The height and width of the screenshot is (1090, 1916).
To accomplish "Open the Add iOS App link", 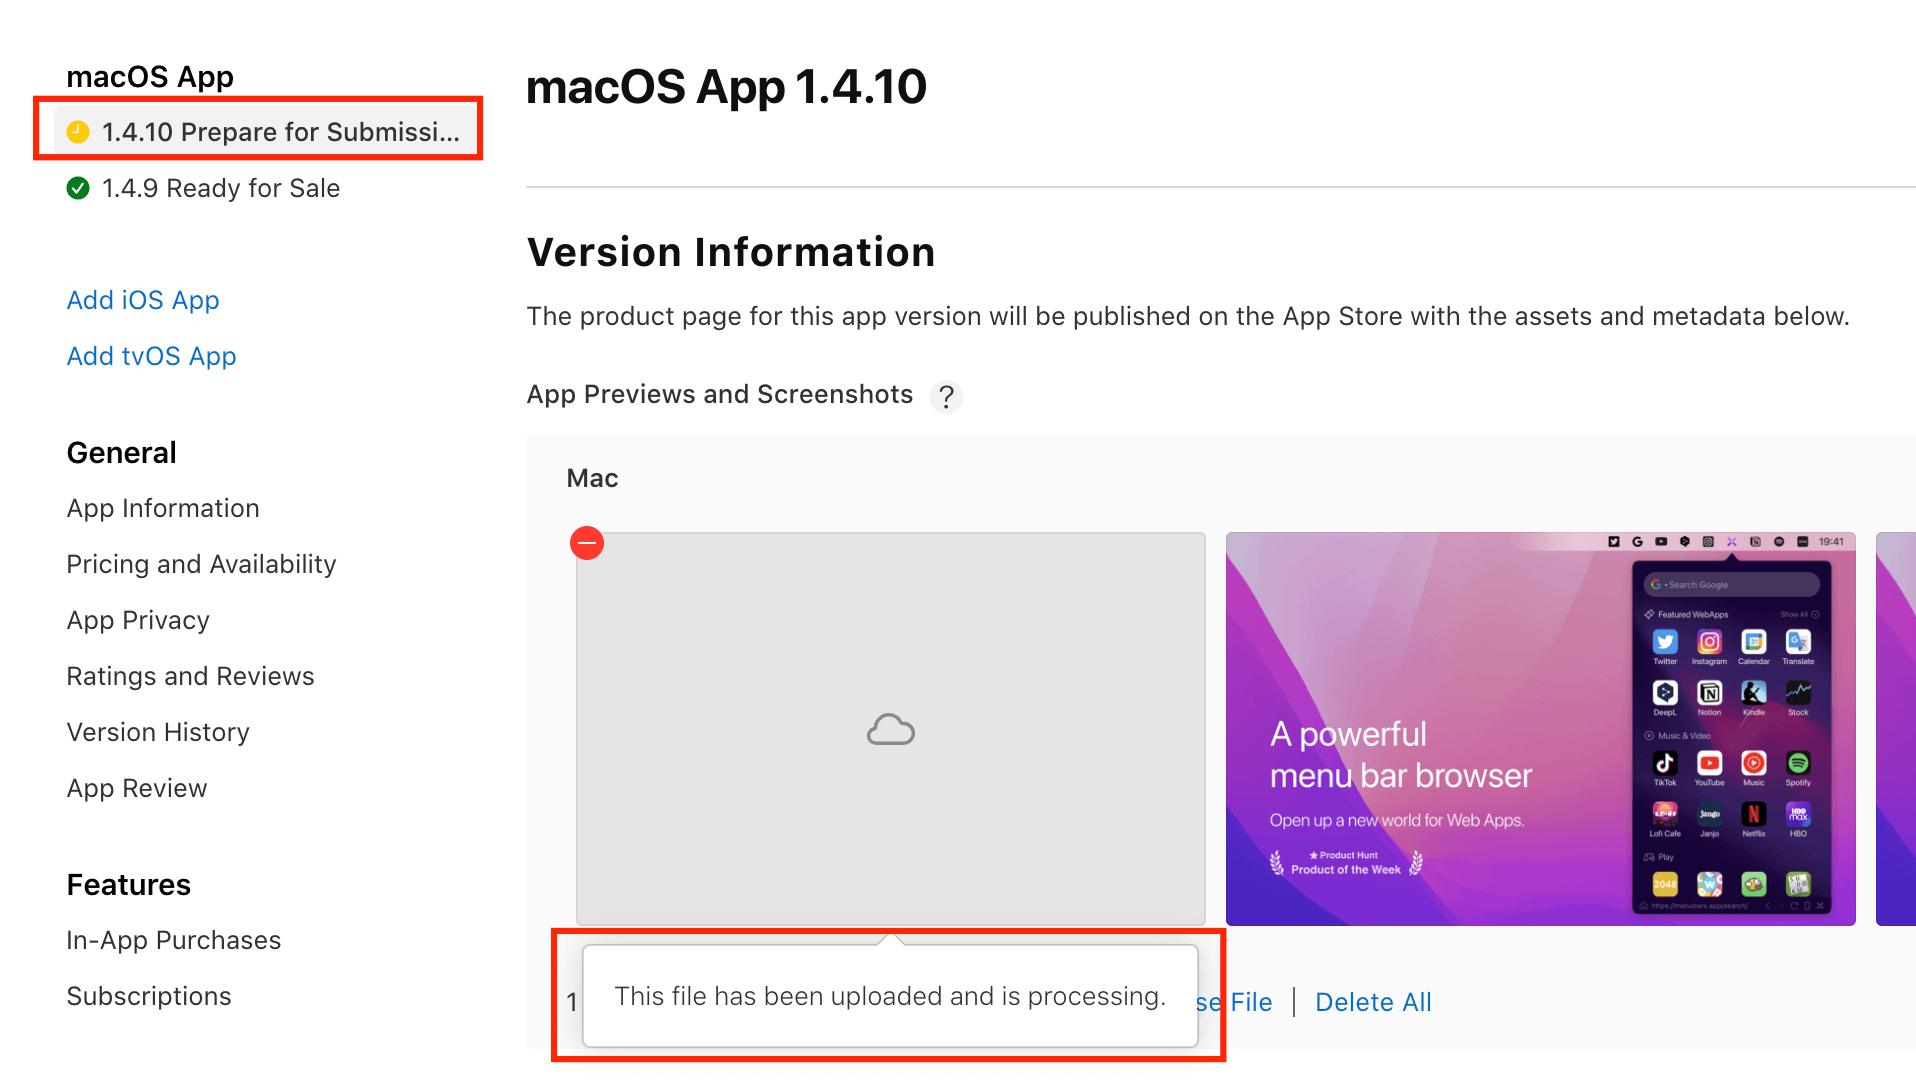I will pyautogui.click(x=143, y=300).
